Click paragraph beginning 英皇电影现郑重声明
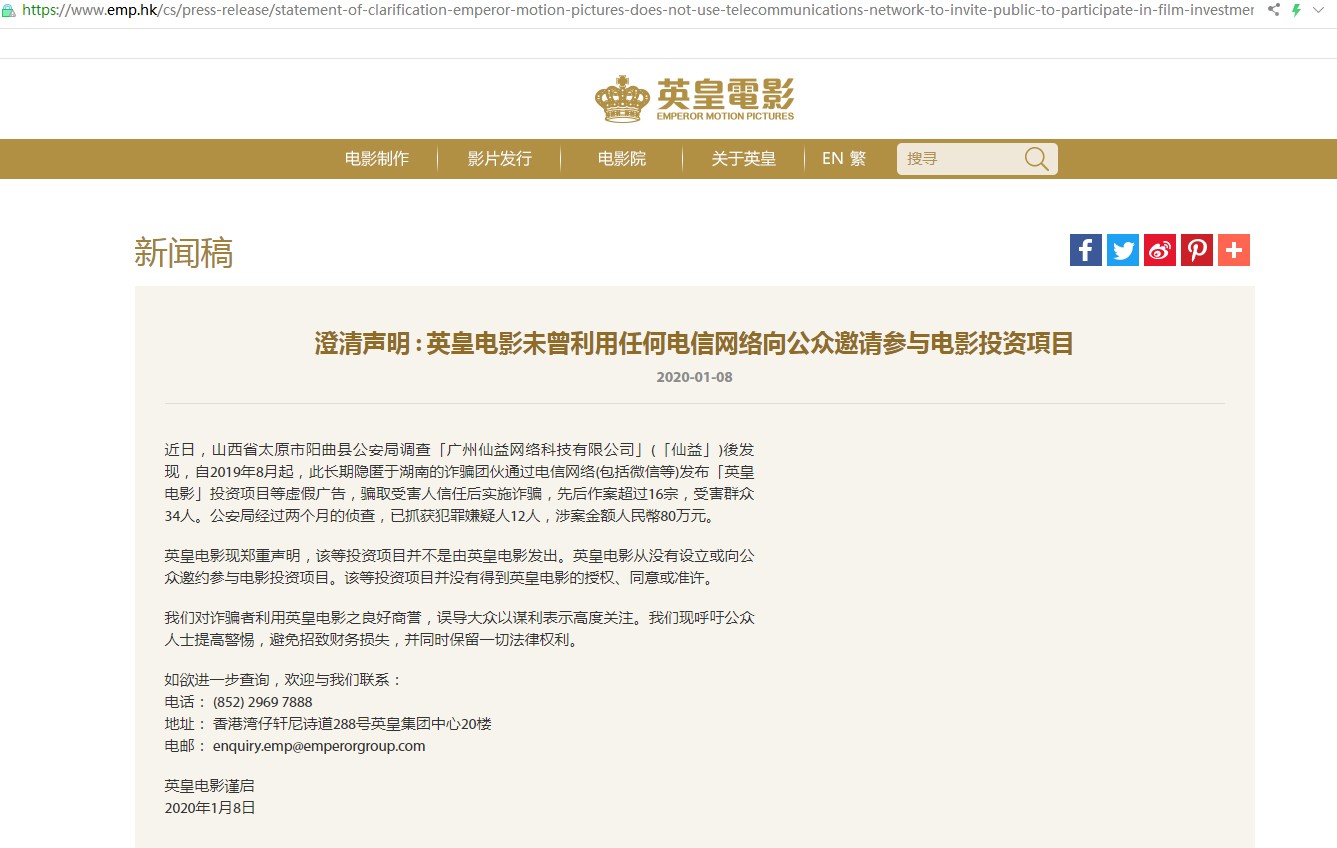The image size is (1337, 848). coord(460,566)
